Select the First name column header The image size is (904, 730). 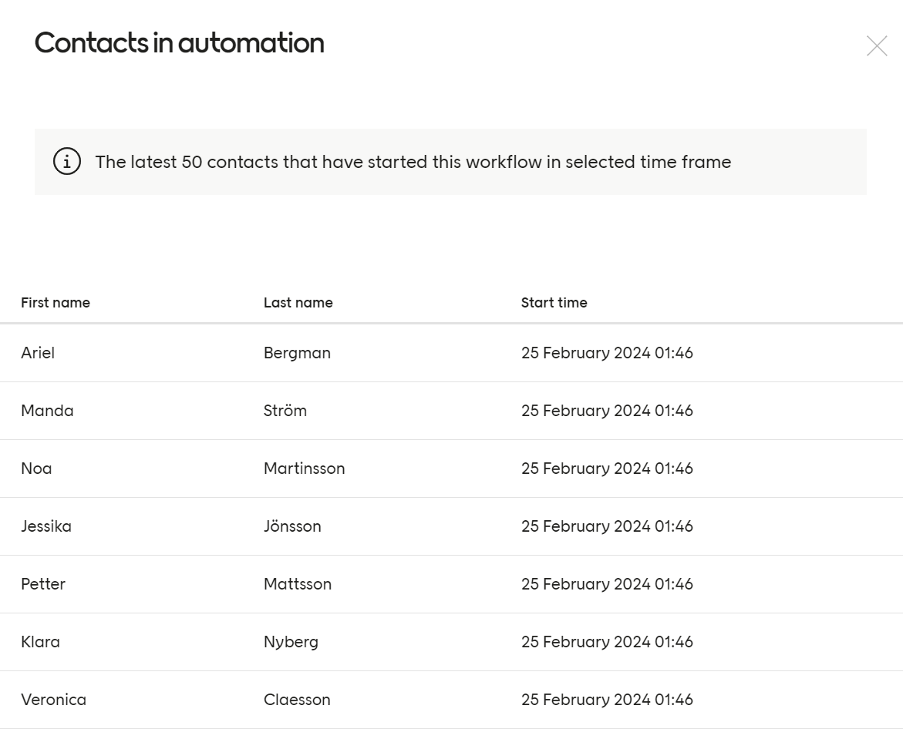54,302
